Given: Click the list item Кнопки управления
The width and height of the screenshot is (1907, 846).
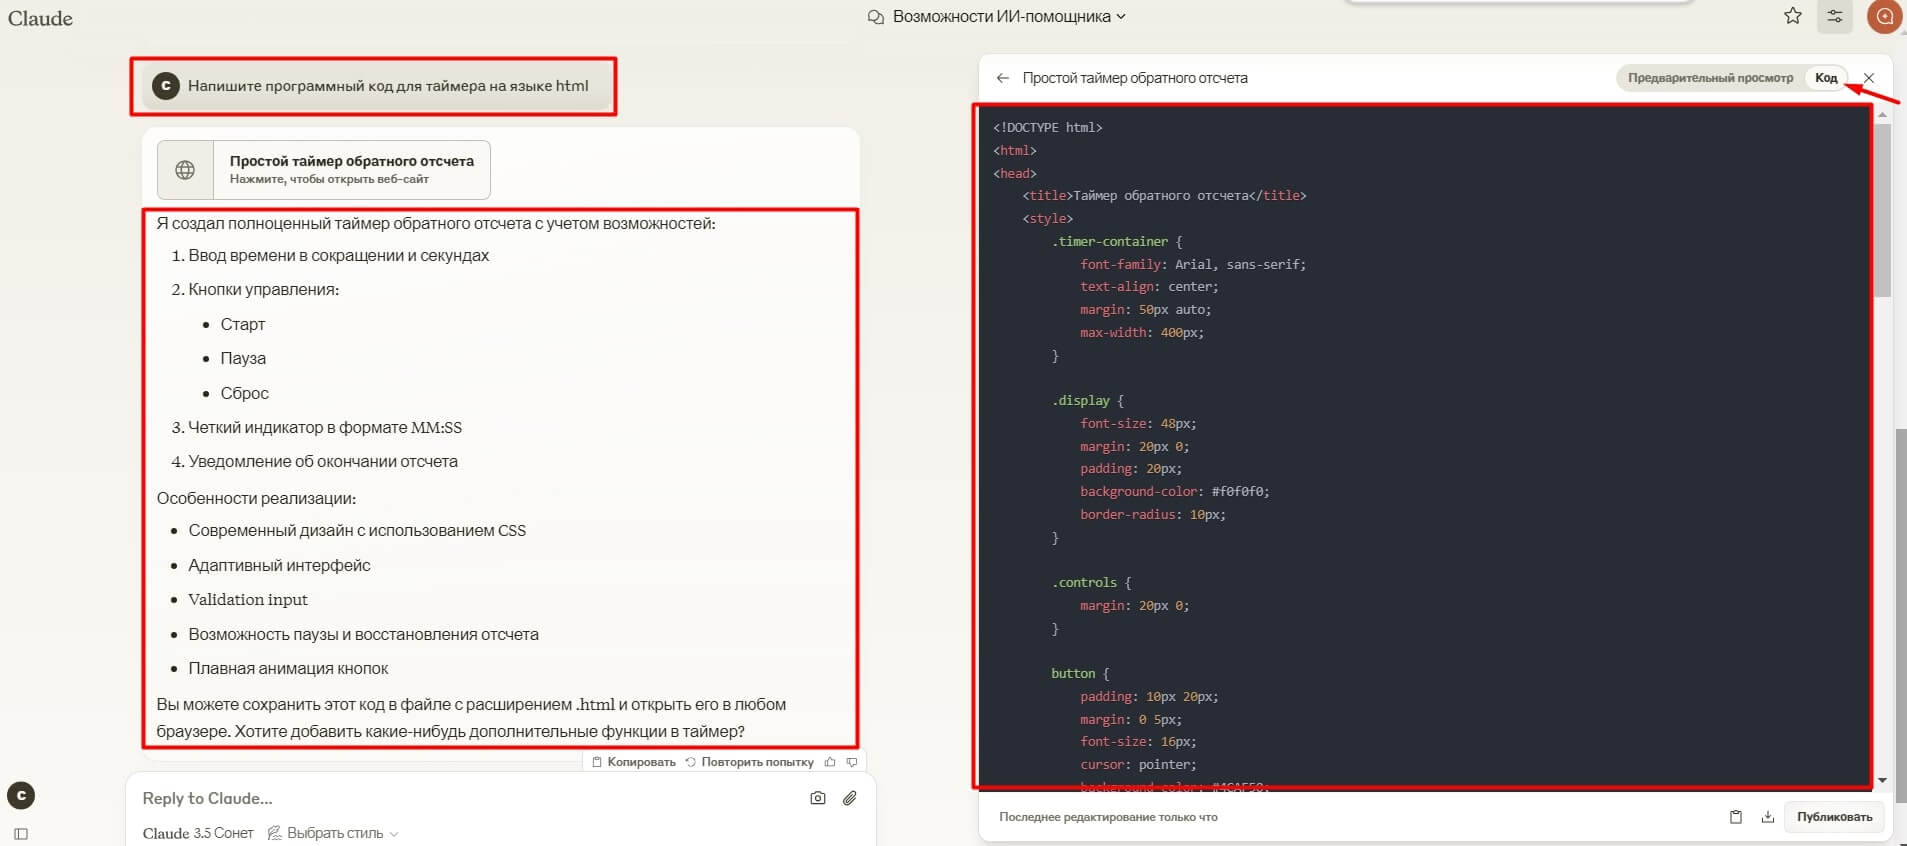Looking at the screenshot, I should click(263, 290).
